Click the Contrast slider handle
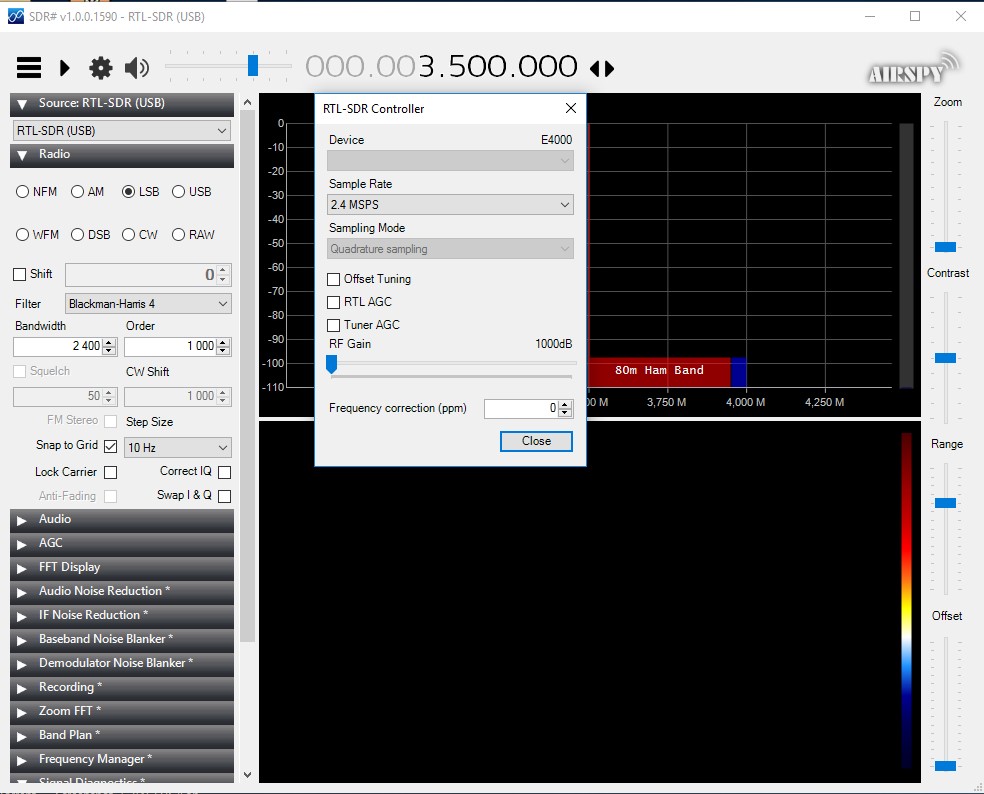984x794 pixels. (x=945, y=358)
